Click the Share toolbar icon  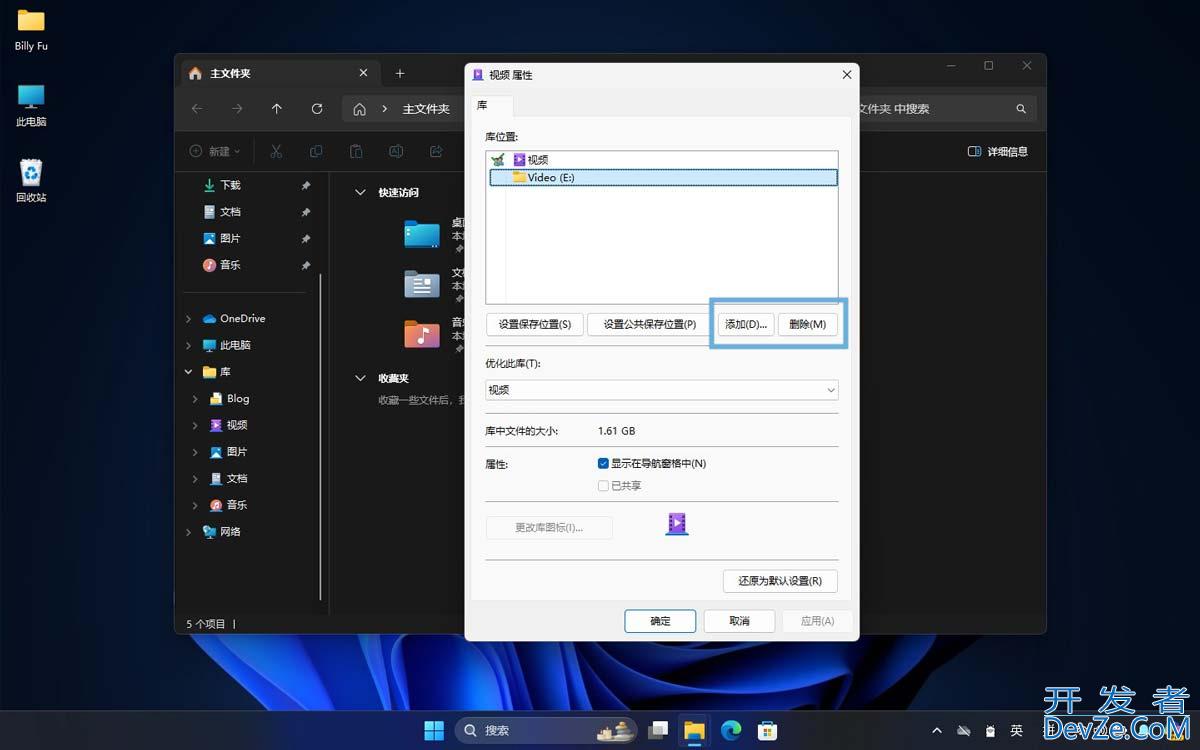pyautogui.click(x=436, y=152)
